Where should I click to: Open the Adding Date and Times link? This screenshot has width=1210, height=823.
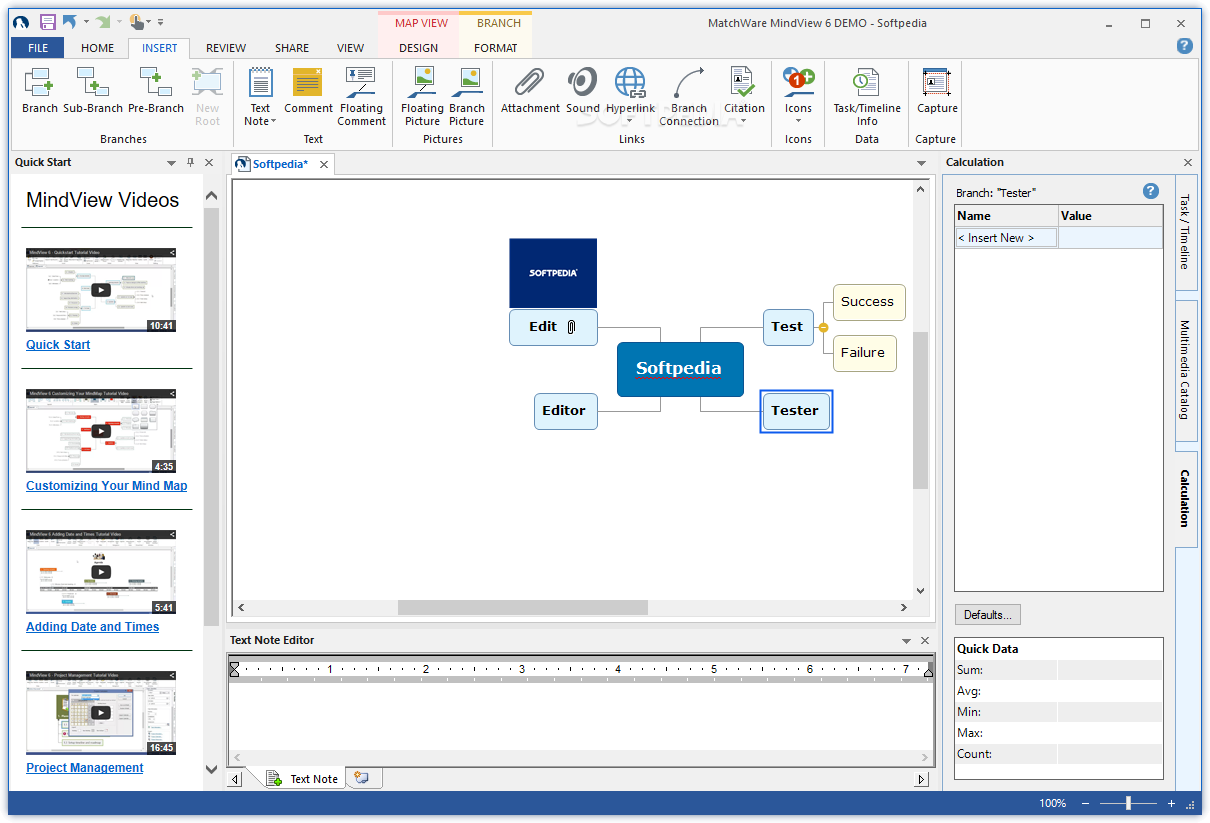[x=93, y=626]
